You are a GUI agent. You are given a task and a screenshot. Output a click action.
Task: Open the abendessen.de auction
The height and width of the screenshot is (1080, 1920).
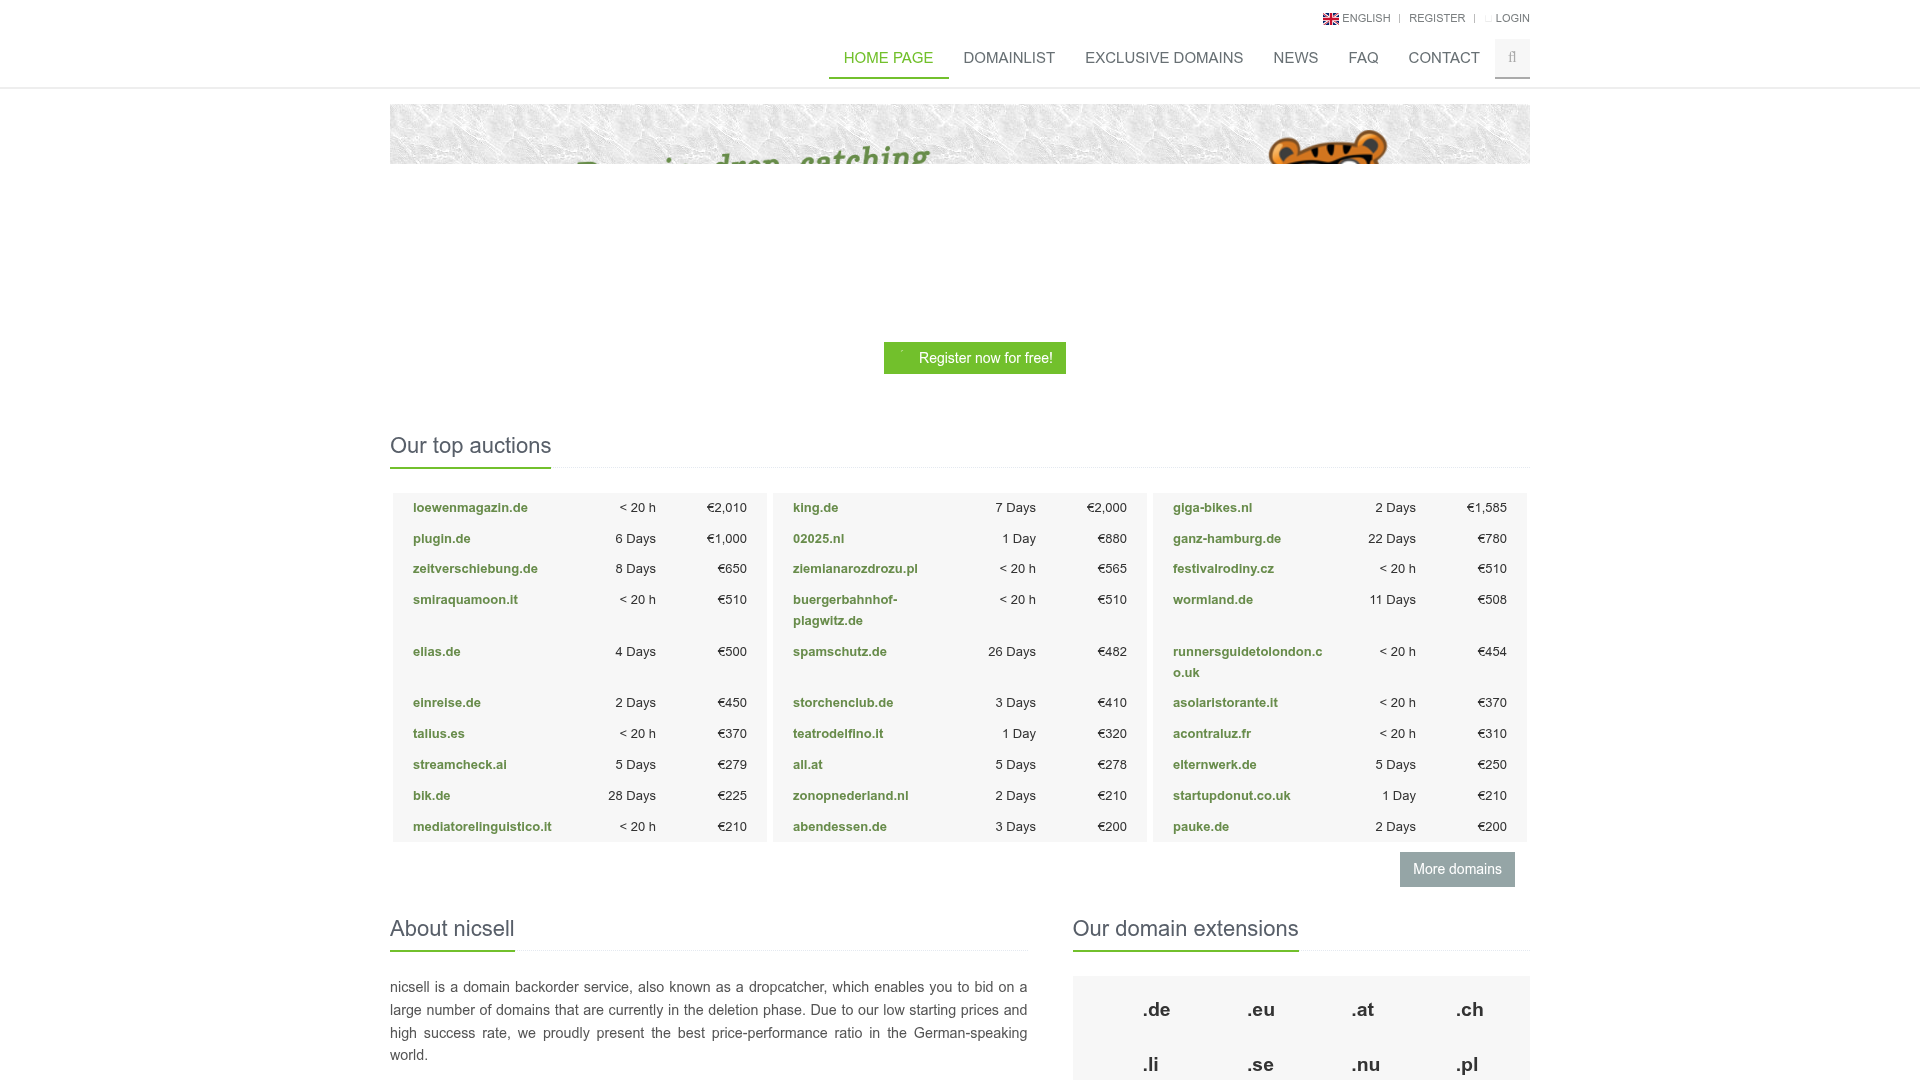pyautogui.click(x=839, y=827)
